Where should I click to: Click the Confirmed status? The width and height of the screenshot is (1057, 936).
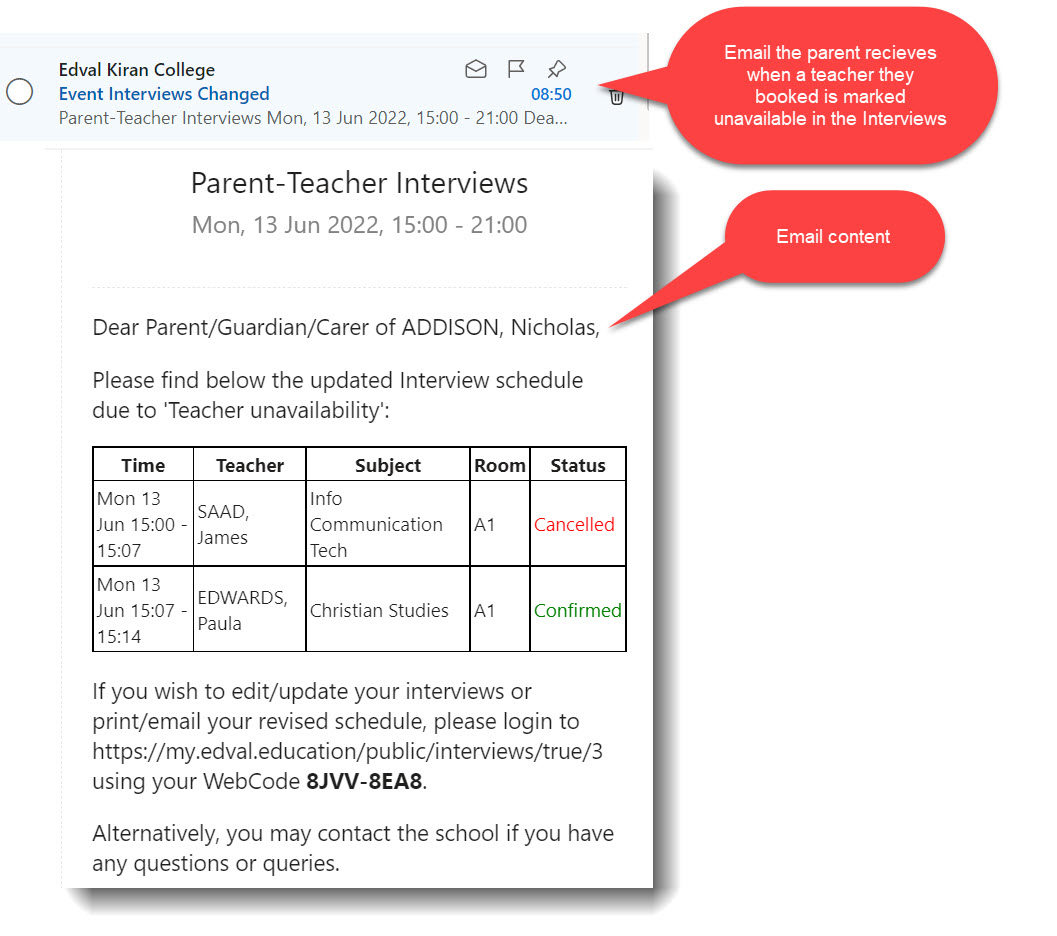pyautogui.click(x=578, y=610)
